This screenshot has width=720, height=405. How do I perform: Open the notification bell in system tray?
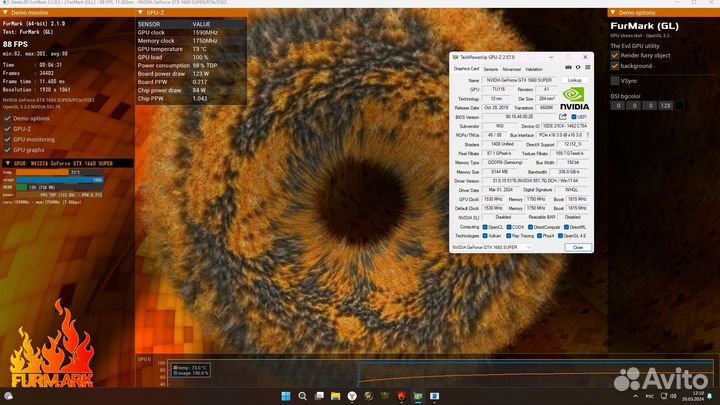(710, 396)
